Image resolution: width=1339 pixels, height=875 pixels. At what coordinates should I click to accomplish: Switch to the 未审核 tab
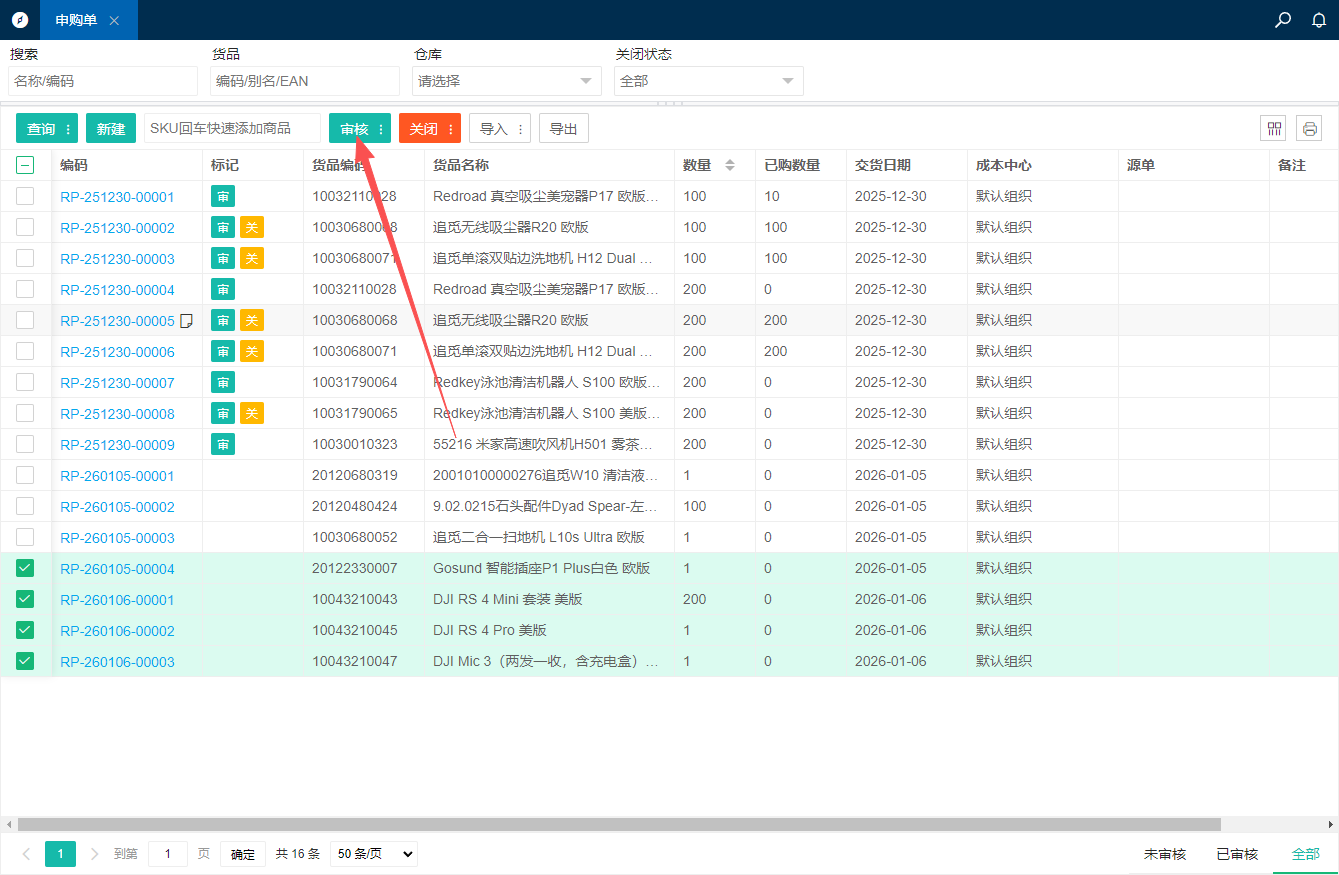pyautogui.click(x=1164, y=854)
